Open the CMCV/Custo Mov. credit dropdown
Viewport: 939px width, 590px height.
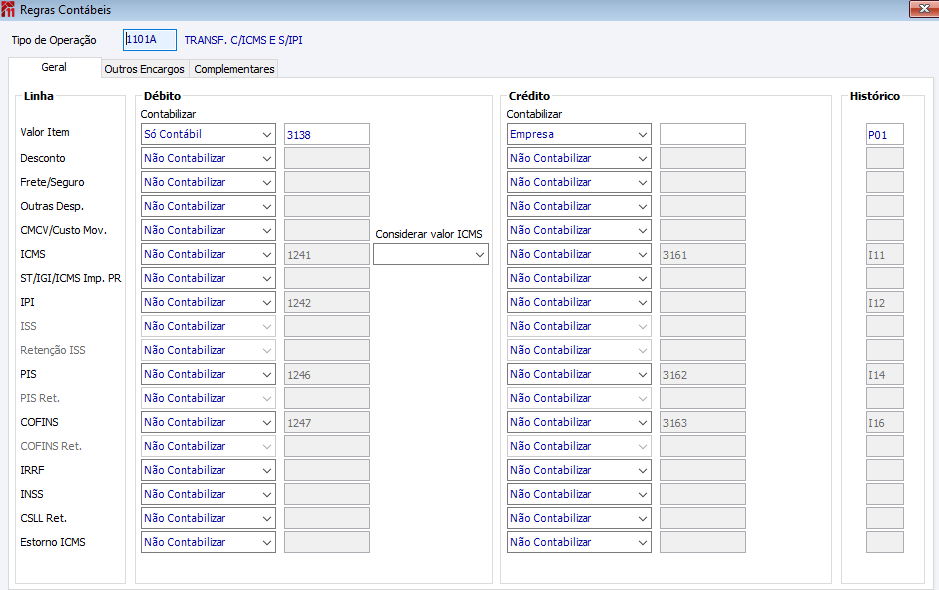tap(579, 230)
